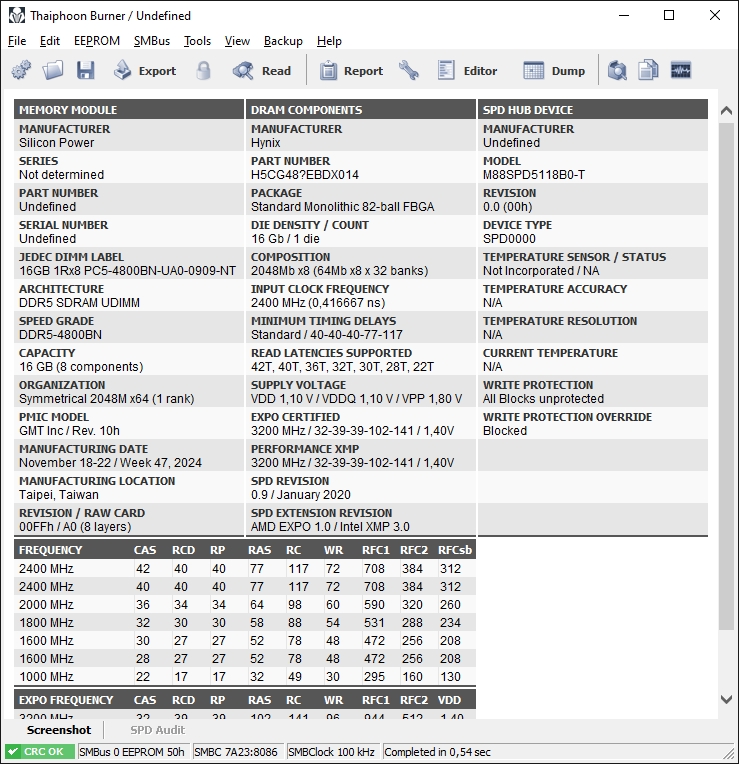The image size is (739, 764).
Task: Click the Dump toolbar button
Action: (x=555, y=70)
